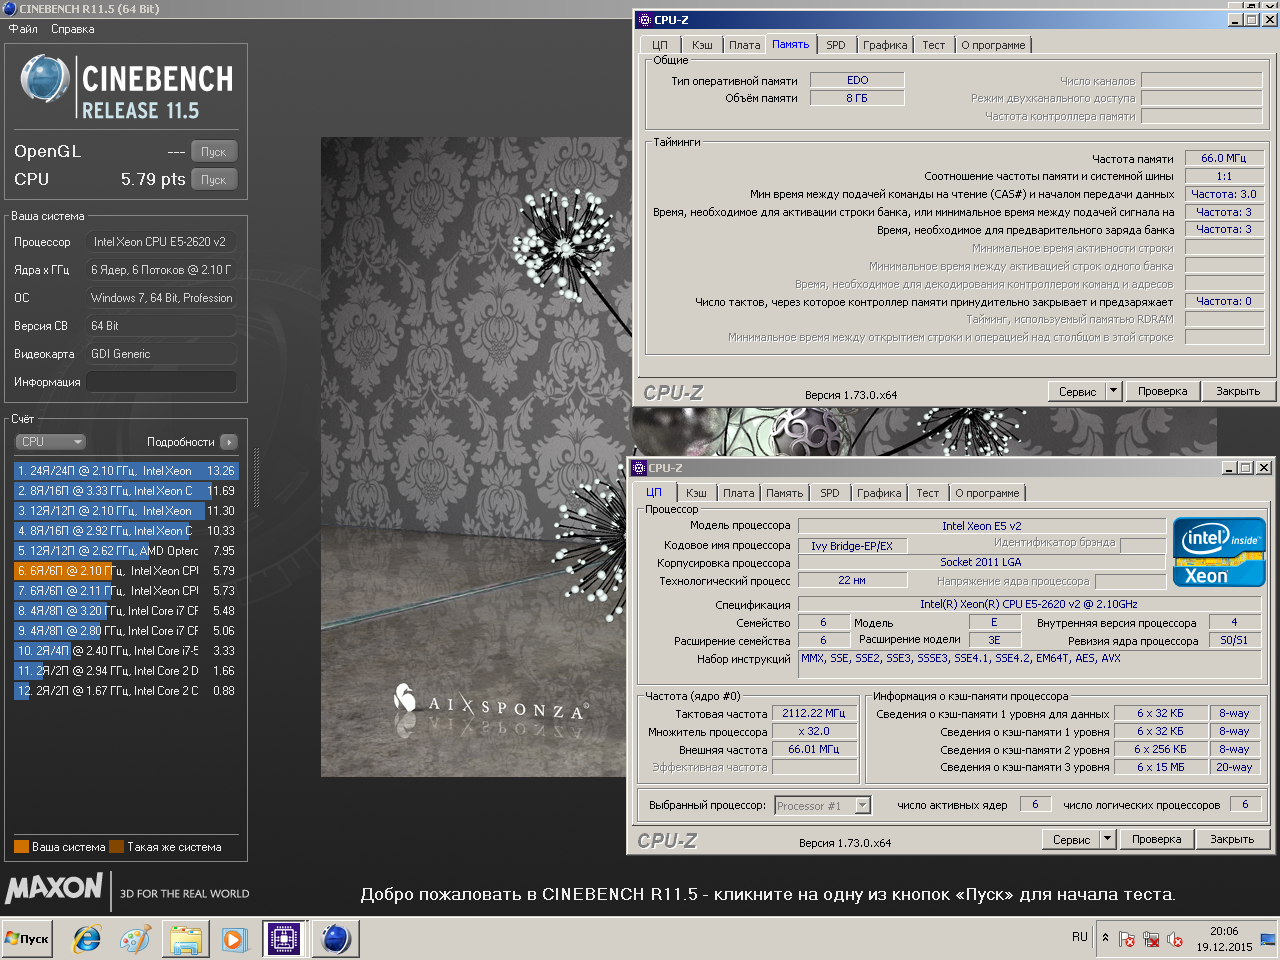Screen dimensions: 1280x960
Task: Click the EDO memory type field
Action: pos(857,80)
